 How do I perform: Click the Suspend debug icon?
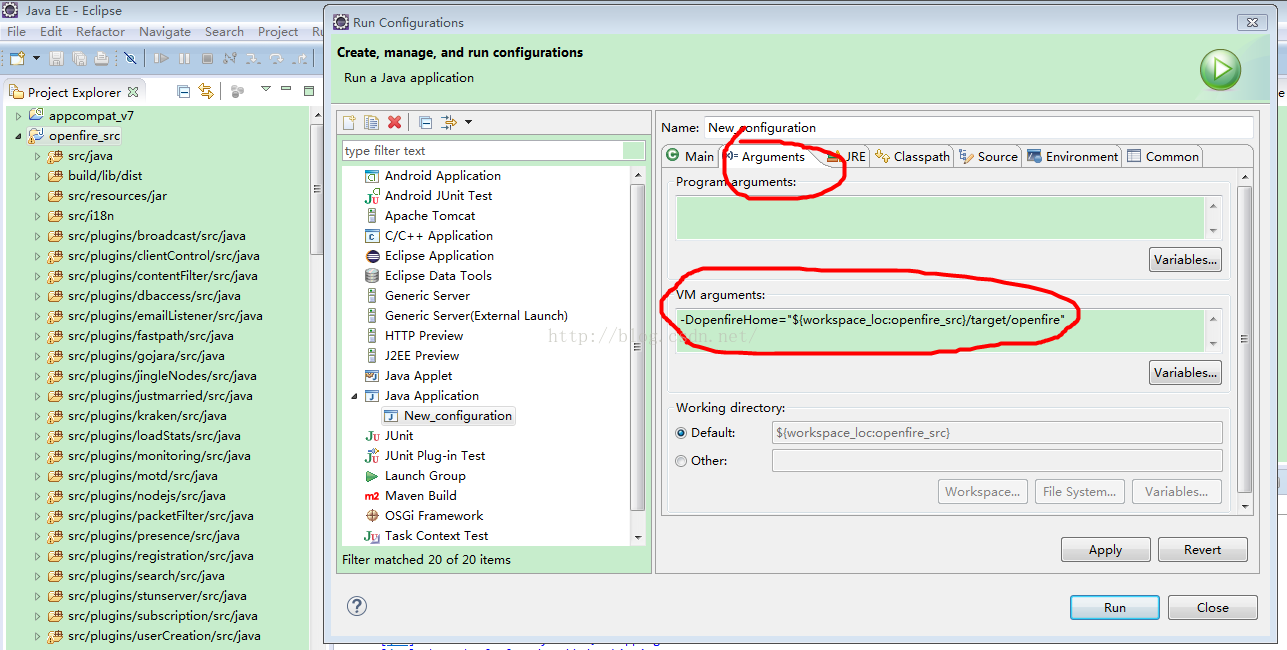point(184,59)
